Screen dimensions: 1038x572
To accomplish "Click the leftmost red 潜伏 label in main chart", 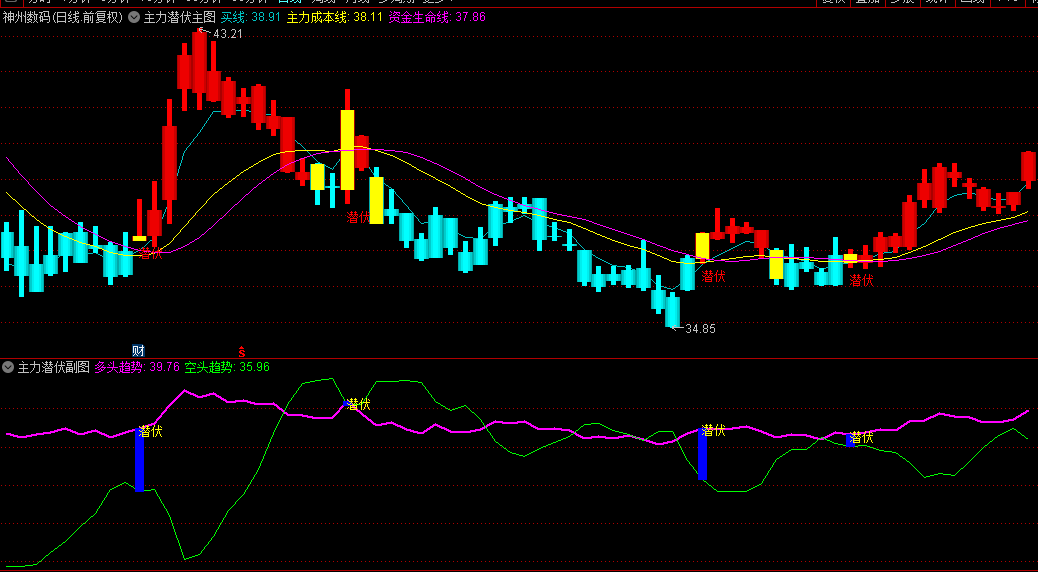I will (151, 254).
